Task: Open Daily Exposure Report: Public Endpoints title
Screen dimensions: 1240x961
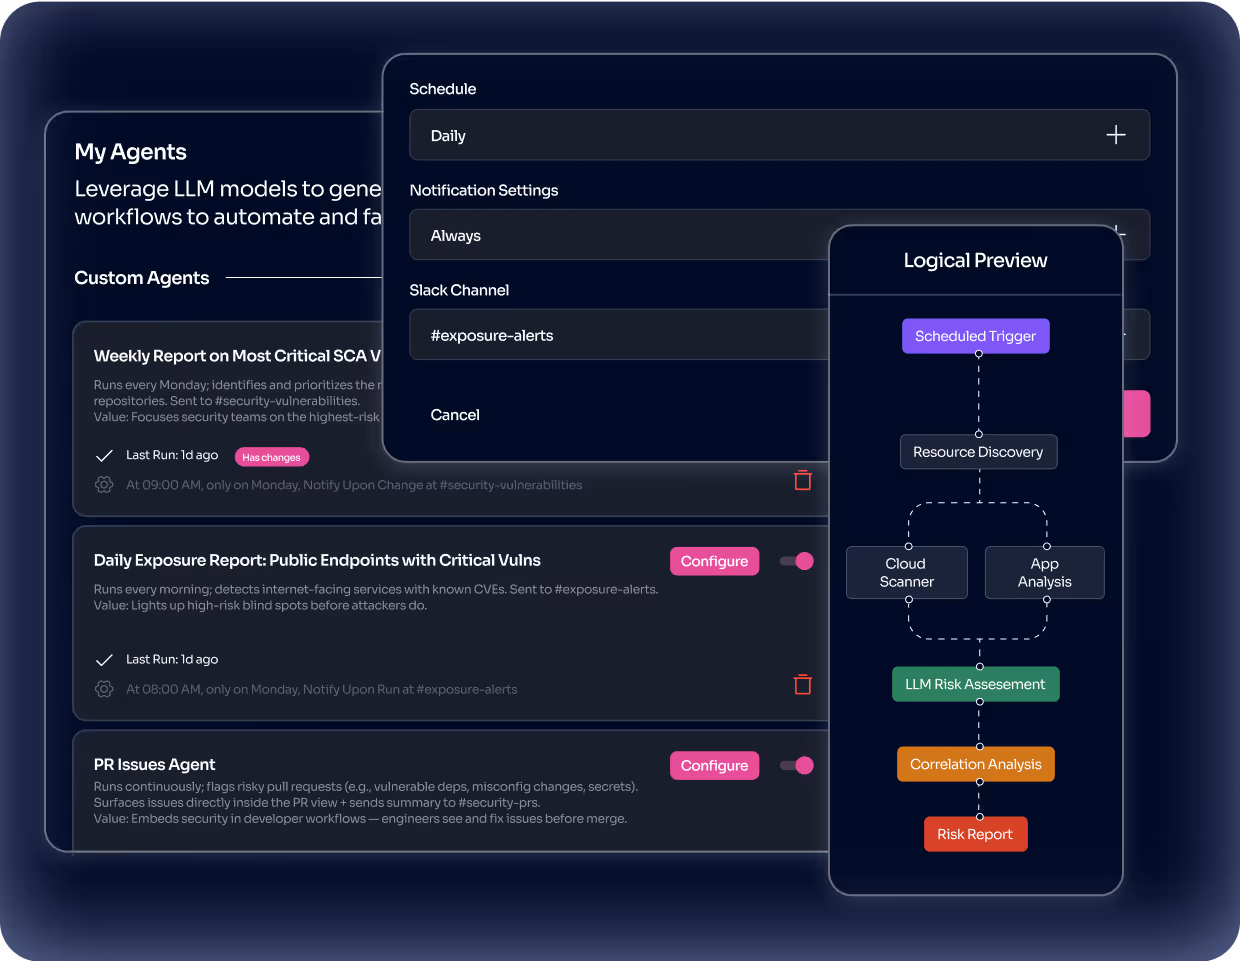Action: [317, 560]
